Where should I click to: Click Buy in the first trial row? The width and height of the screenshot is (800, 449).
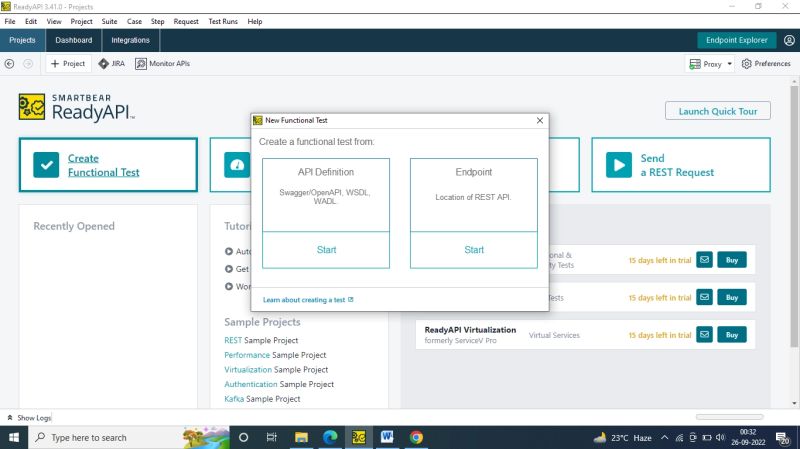(x=732, y=260)
